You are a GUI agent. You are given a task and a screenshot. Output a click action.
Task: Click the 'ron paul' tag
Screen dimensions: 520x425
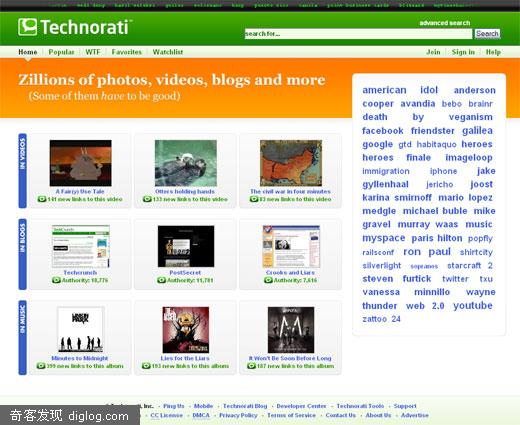click(x=427, y=252)
